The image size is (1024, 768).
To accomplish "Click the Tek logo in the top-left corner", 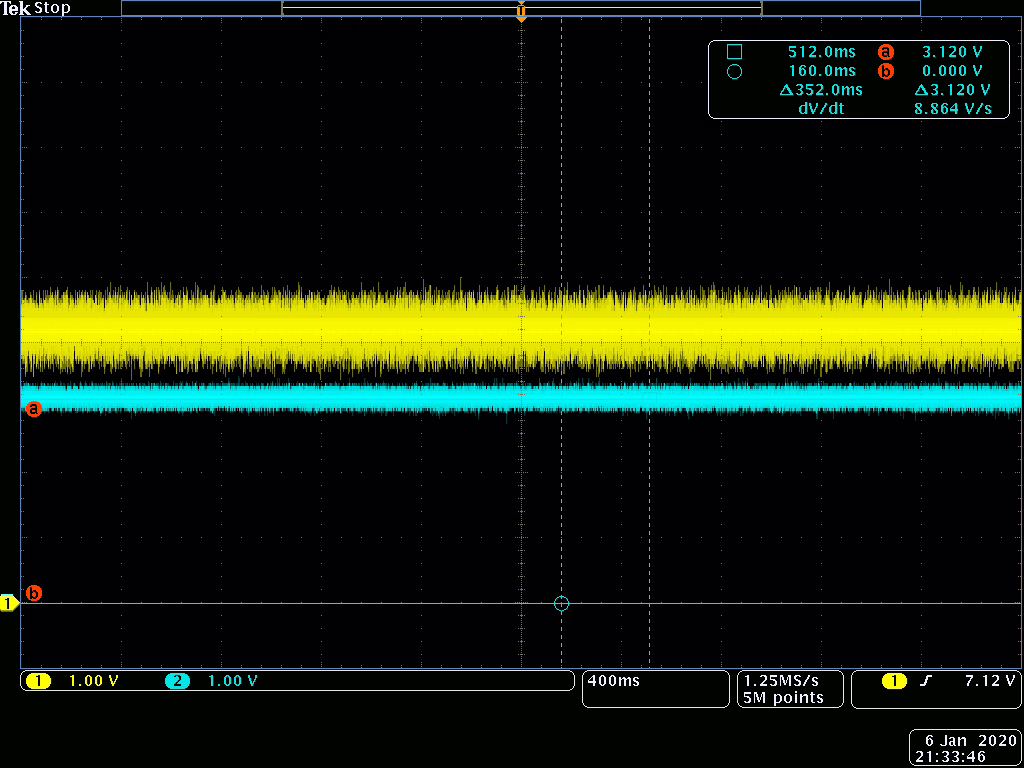I will tap(16, 8).
